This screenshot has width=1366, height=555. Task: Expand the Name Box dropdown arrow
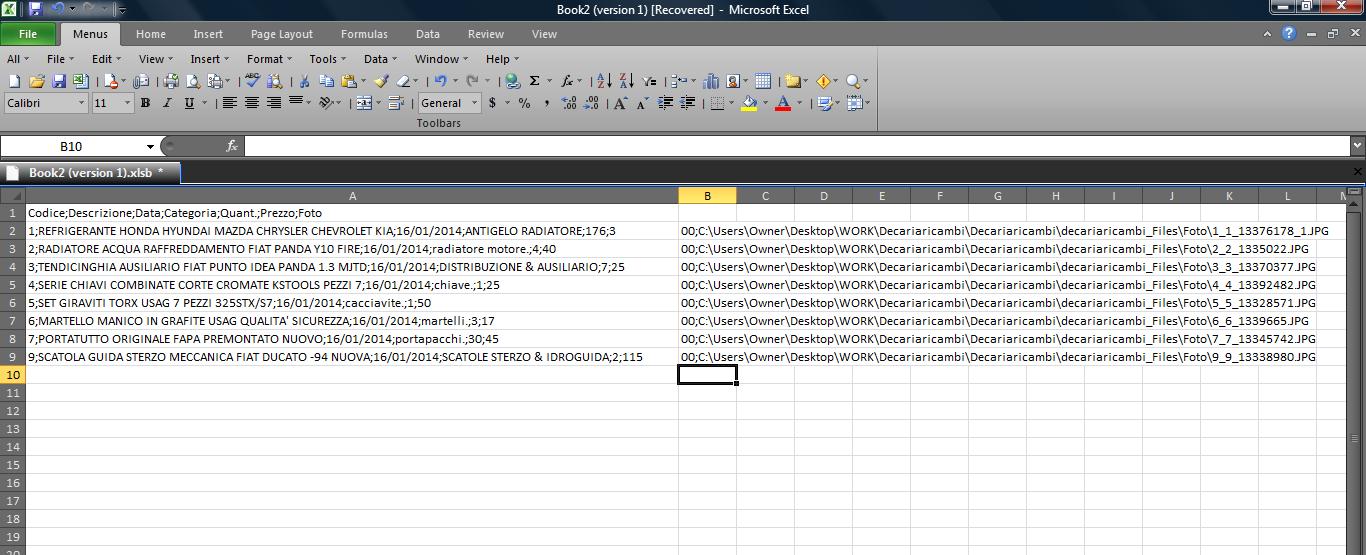click(x=150, y=147)
